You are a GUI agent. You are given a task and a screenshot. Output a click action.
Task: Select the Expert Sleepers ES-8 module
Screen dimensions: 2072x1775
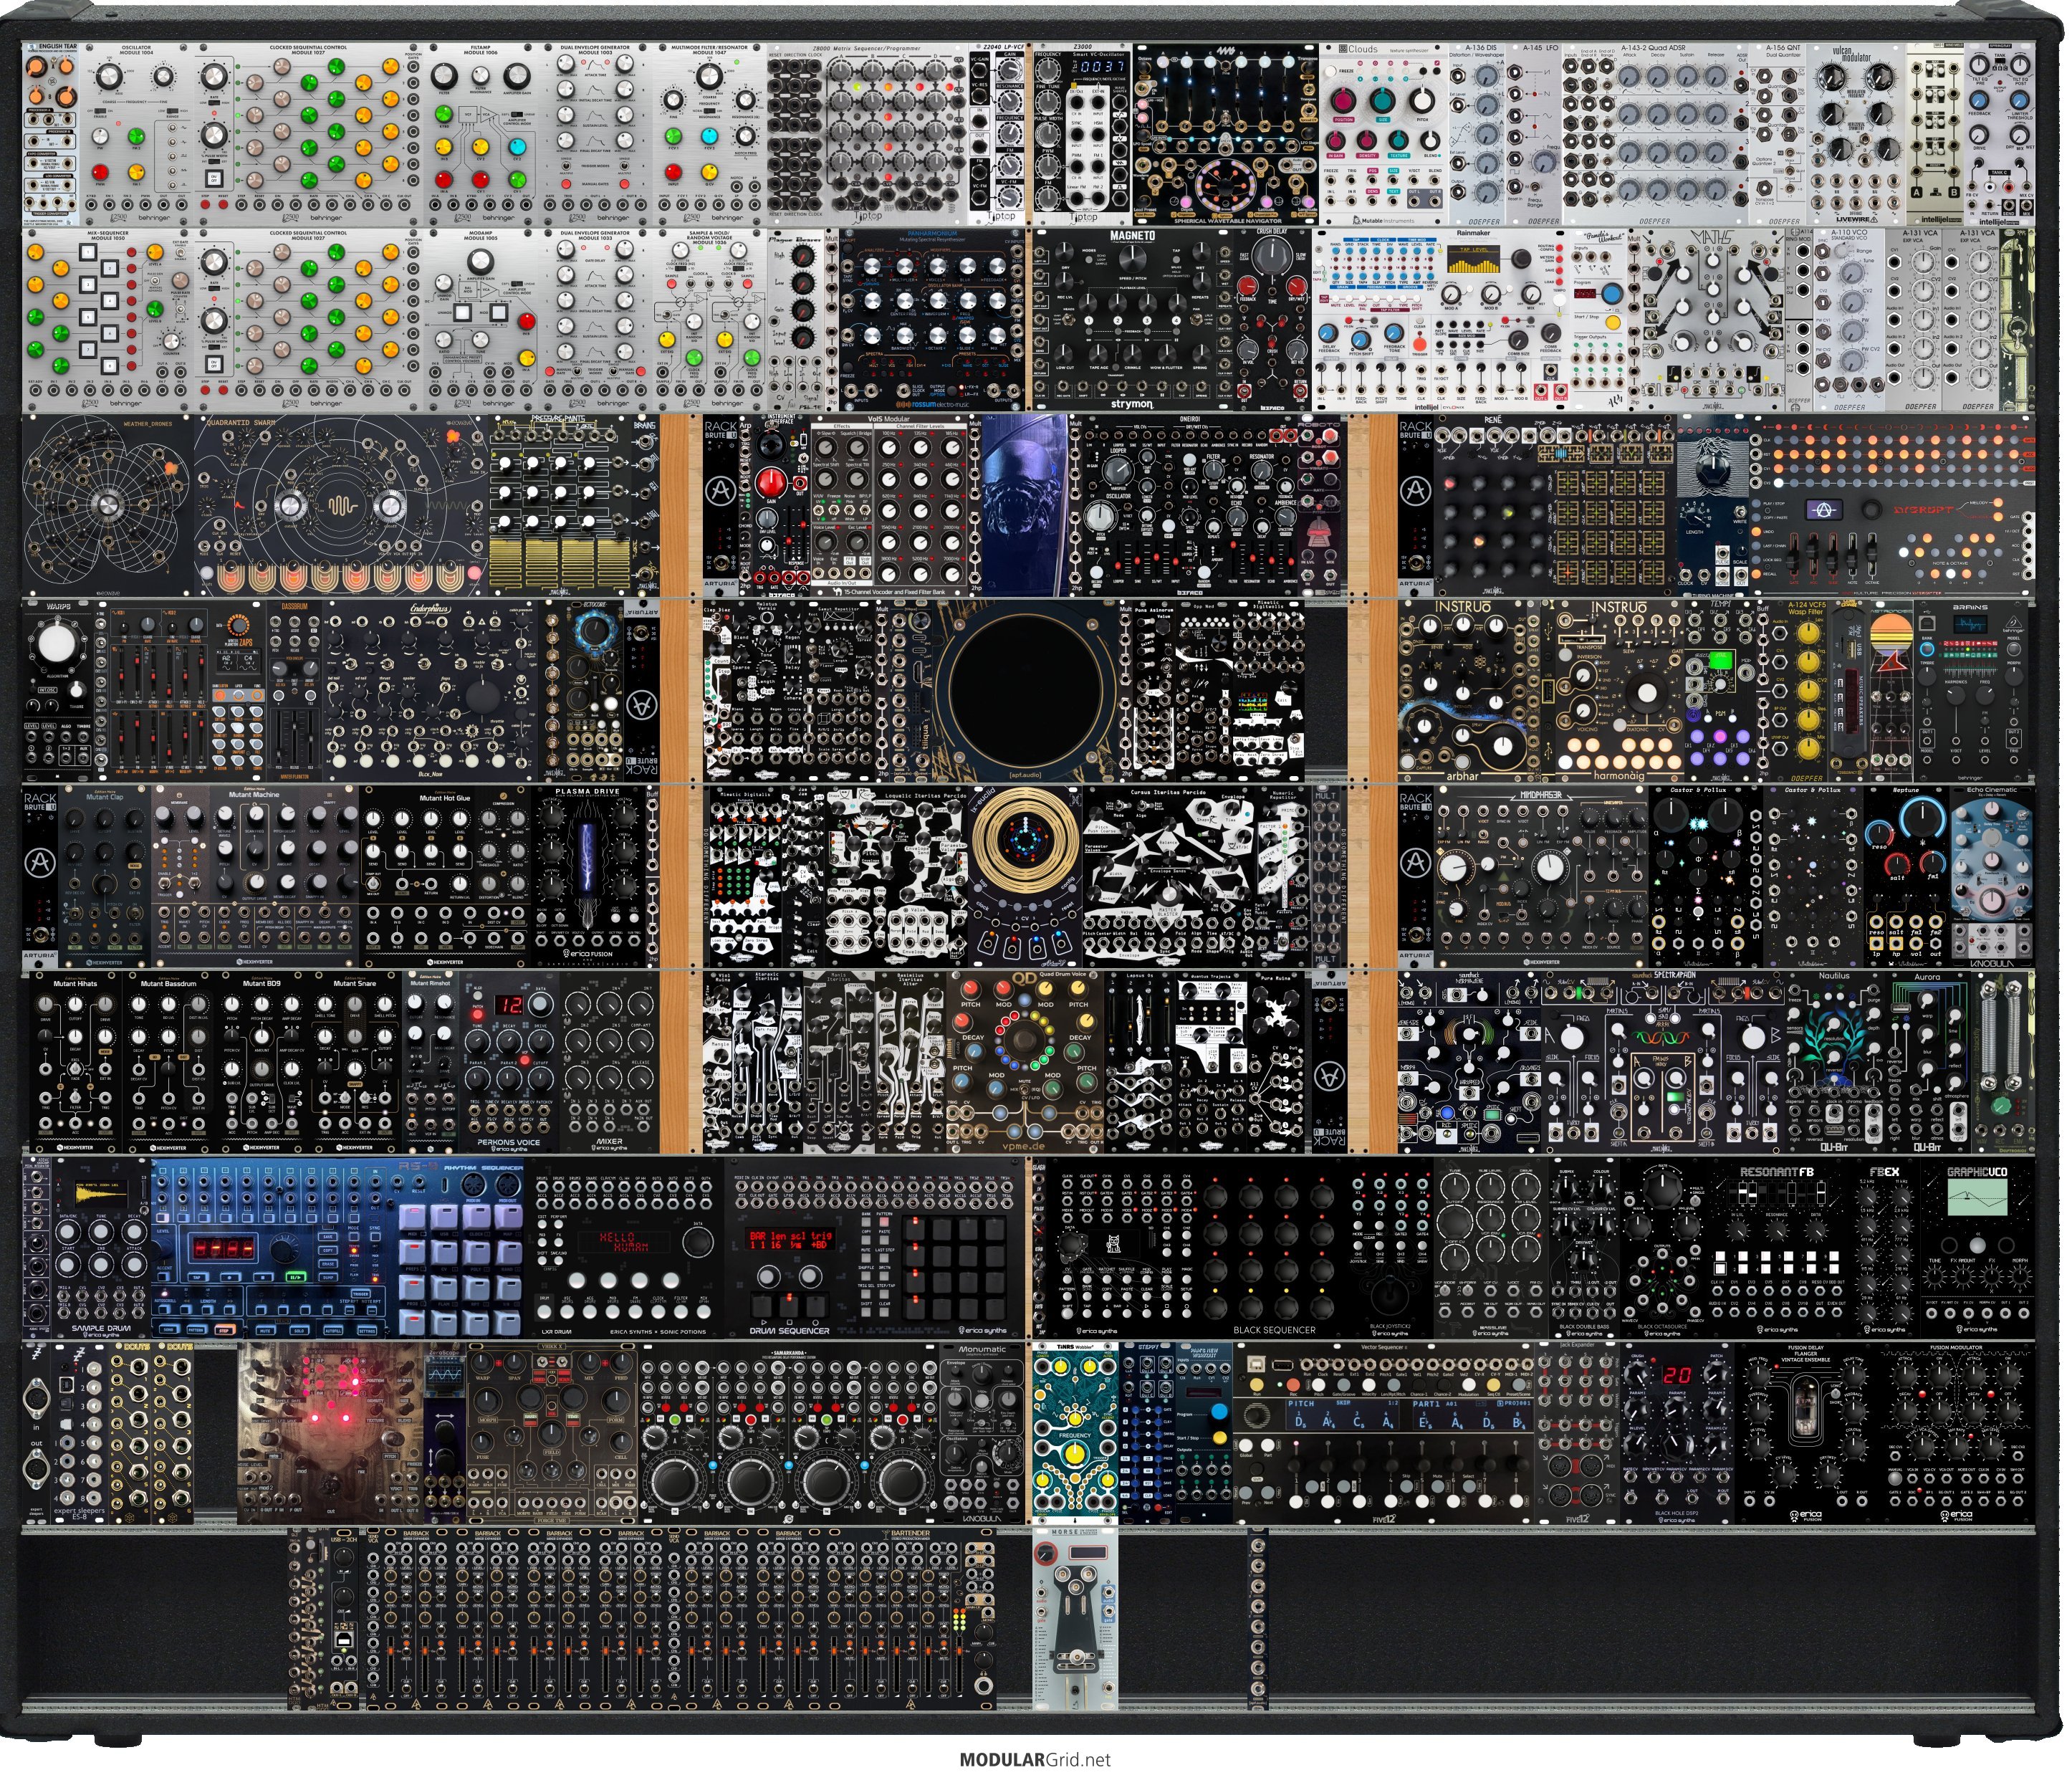click(x=78, y=1434)
